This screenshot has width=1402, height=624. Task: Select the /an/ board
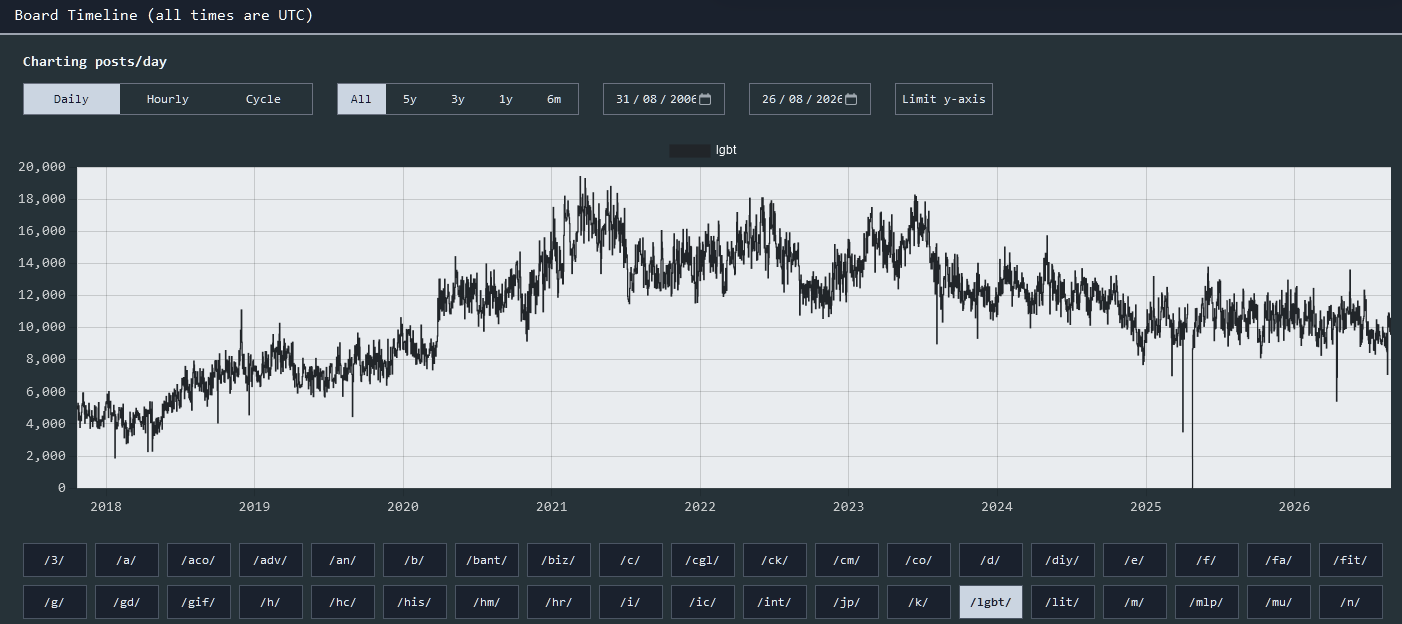343,560
